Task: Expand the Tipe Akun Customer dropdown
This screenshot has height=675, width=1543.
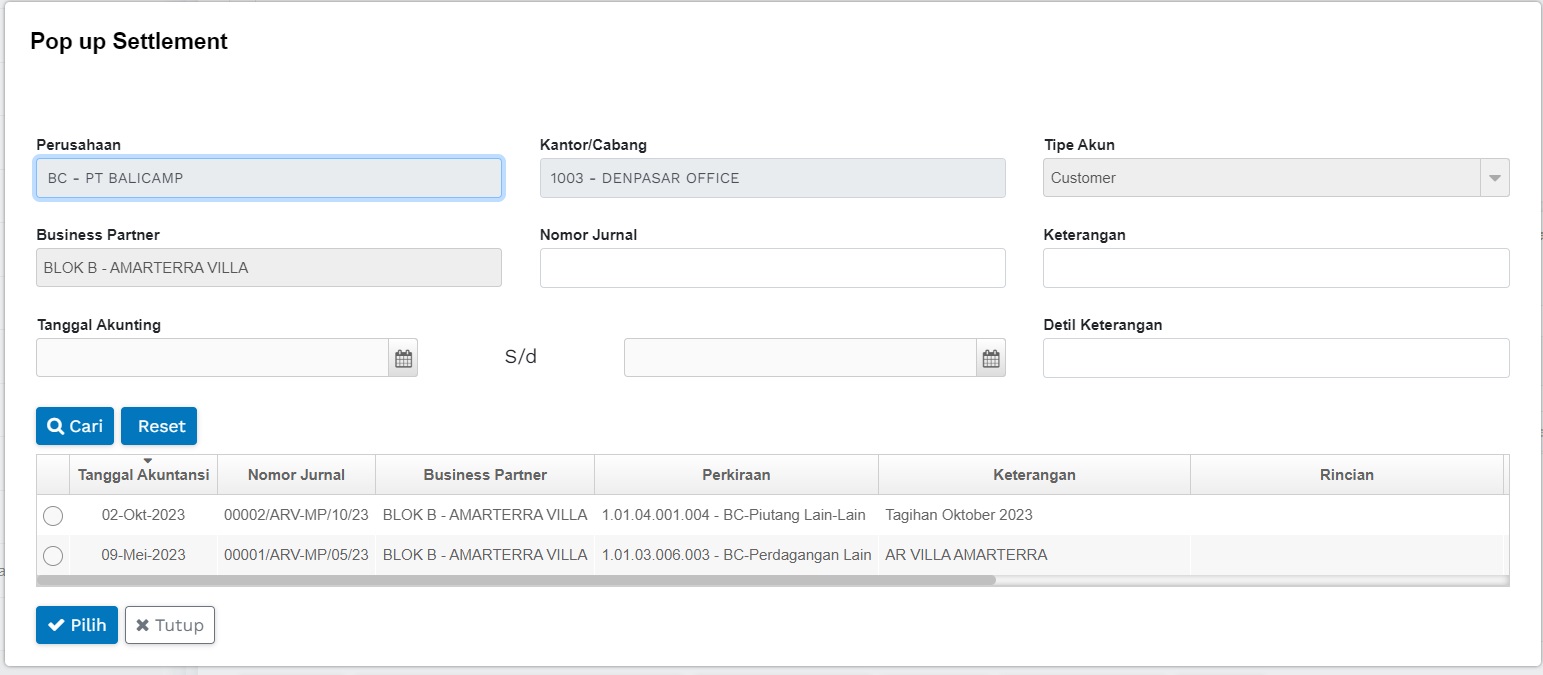Action: [x=1494, y=178]
